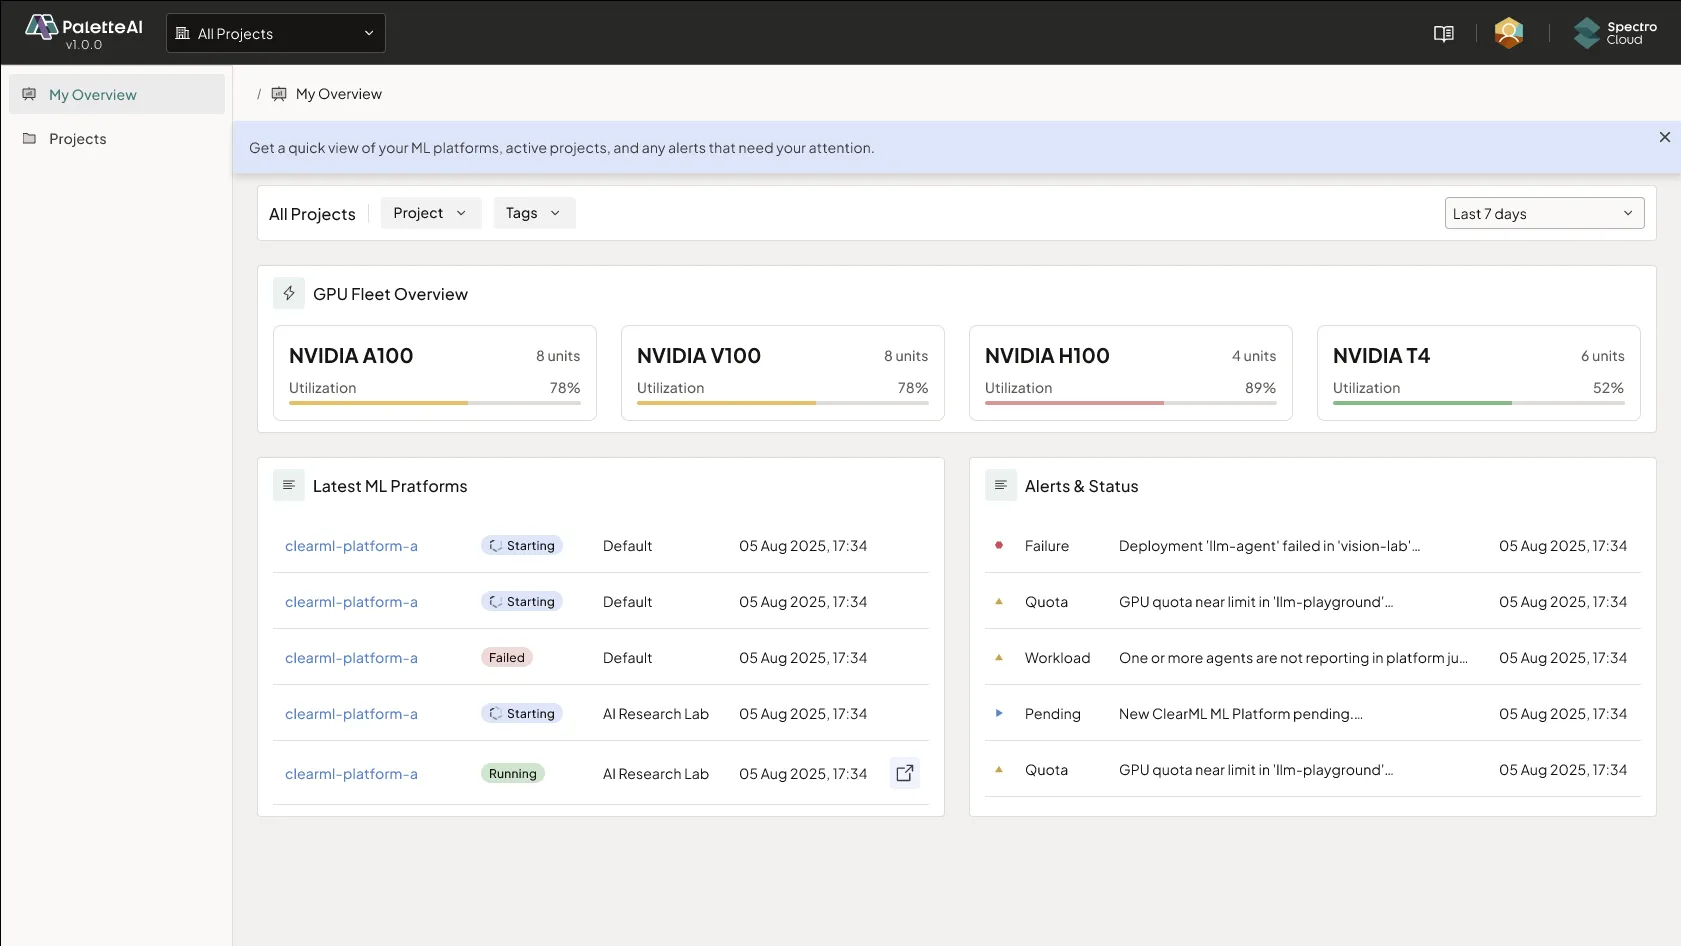Screen dimensions: 1681x946
Task: Select the NVIDIA T4 GPU card
Action: coord(1478,372)
